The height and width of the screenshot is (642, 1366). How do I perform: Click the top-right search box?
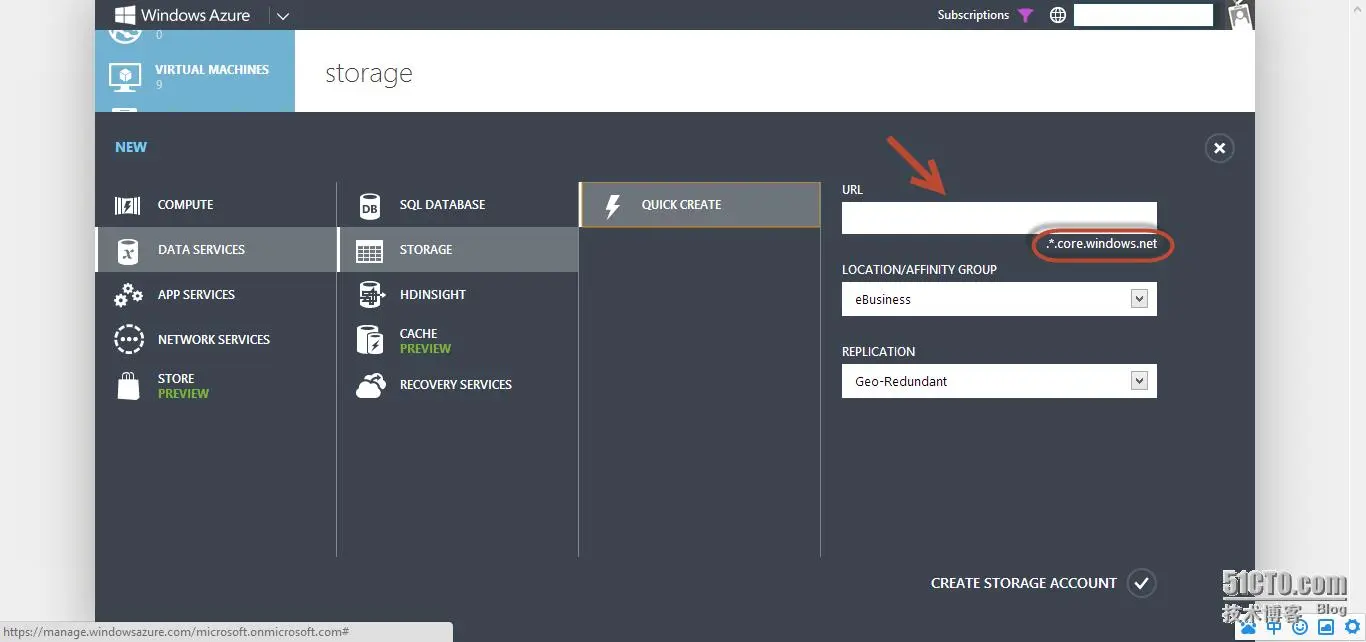point(1143,15)
